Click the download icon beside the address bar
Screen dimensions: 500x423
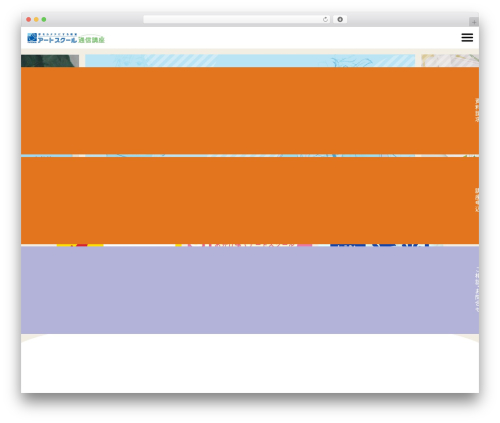point(340,20)
